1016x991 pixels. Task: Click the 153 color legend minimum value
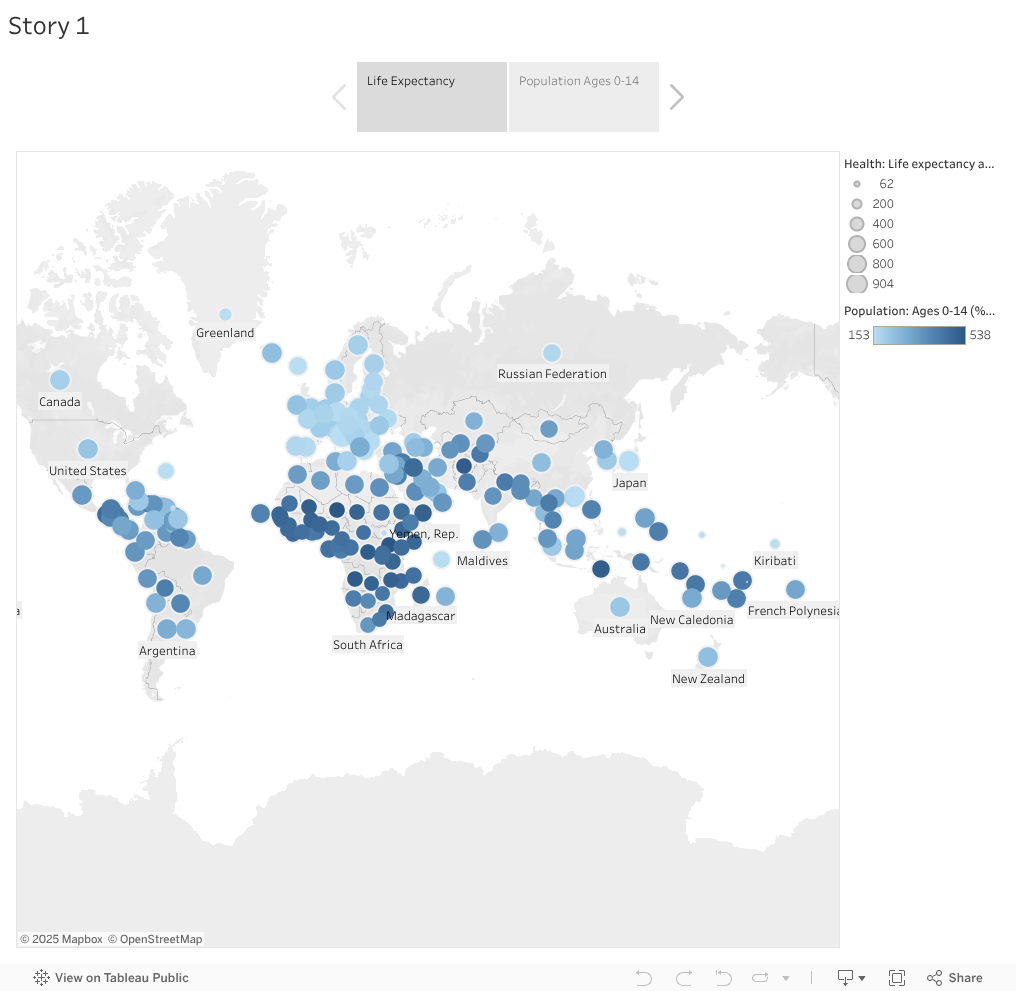(859, 335)
